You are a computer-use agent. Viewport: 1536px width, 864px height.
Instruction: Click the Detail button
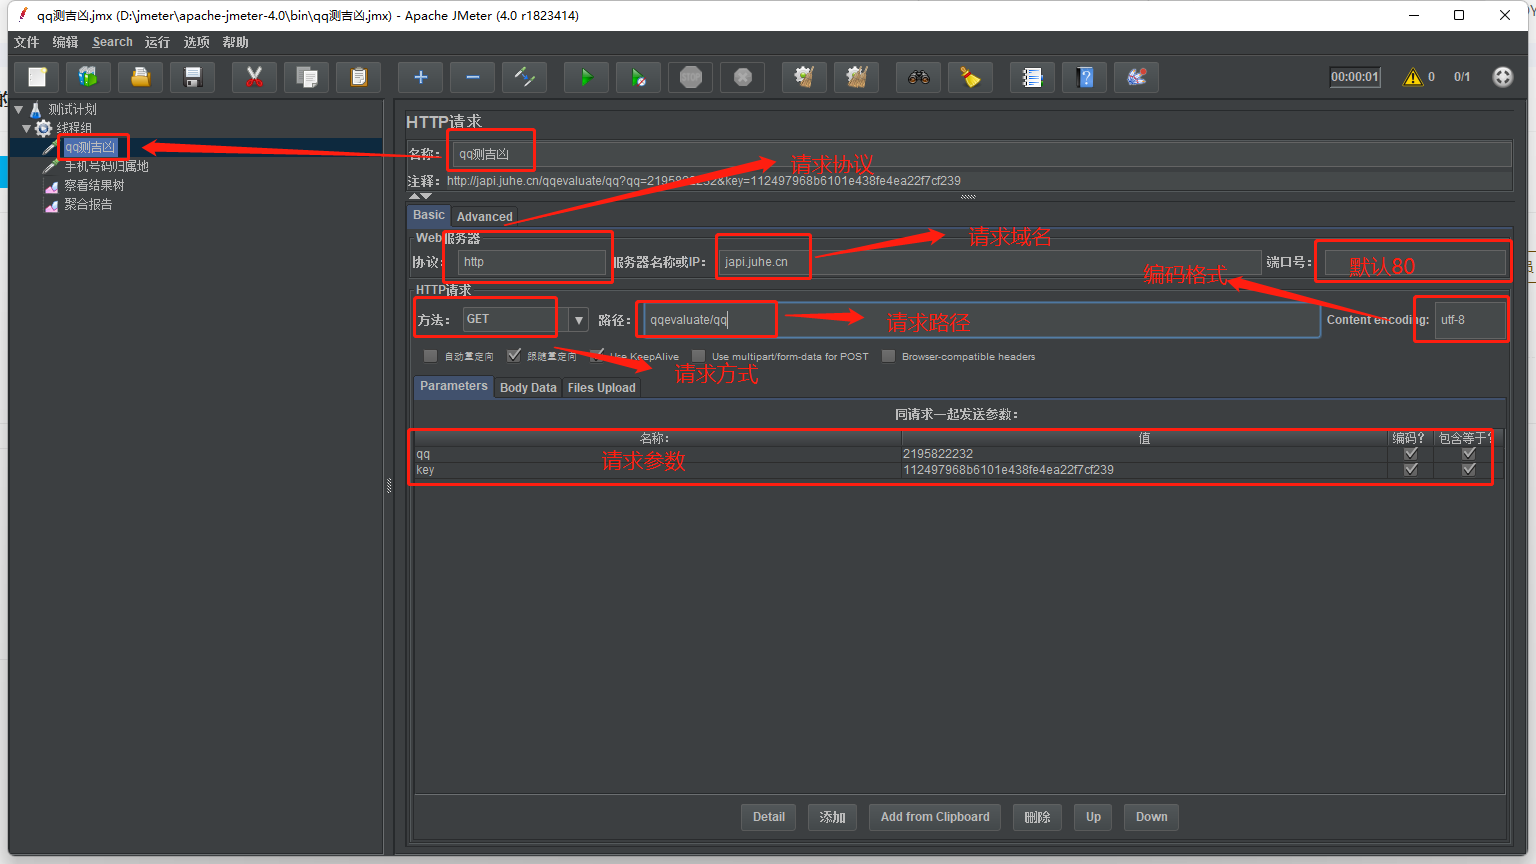click(x=769, y=817)
